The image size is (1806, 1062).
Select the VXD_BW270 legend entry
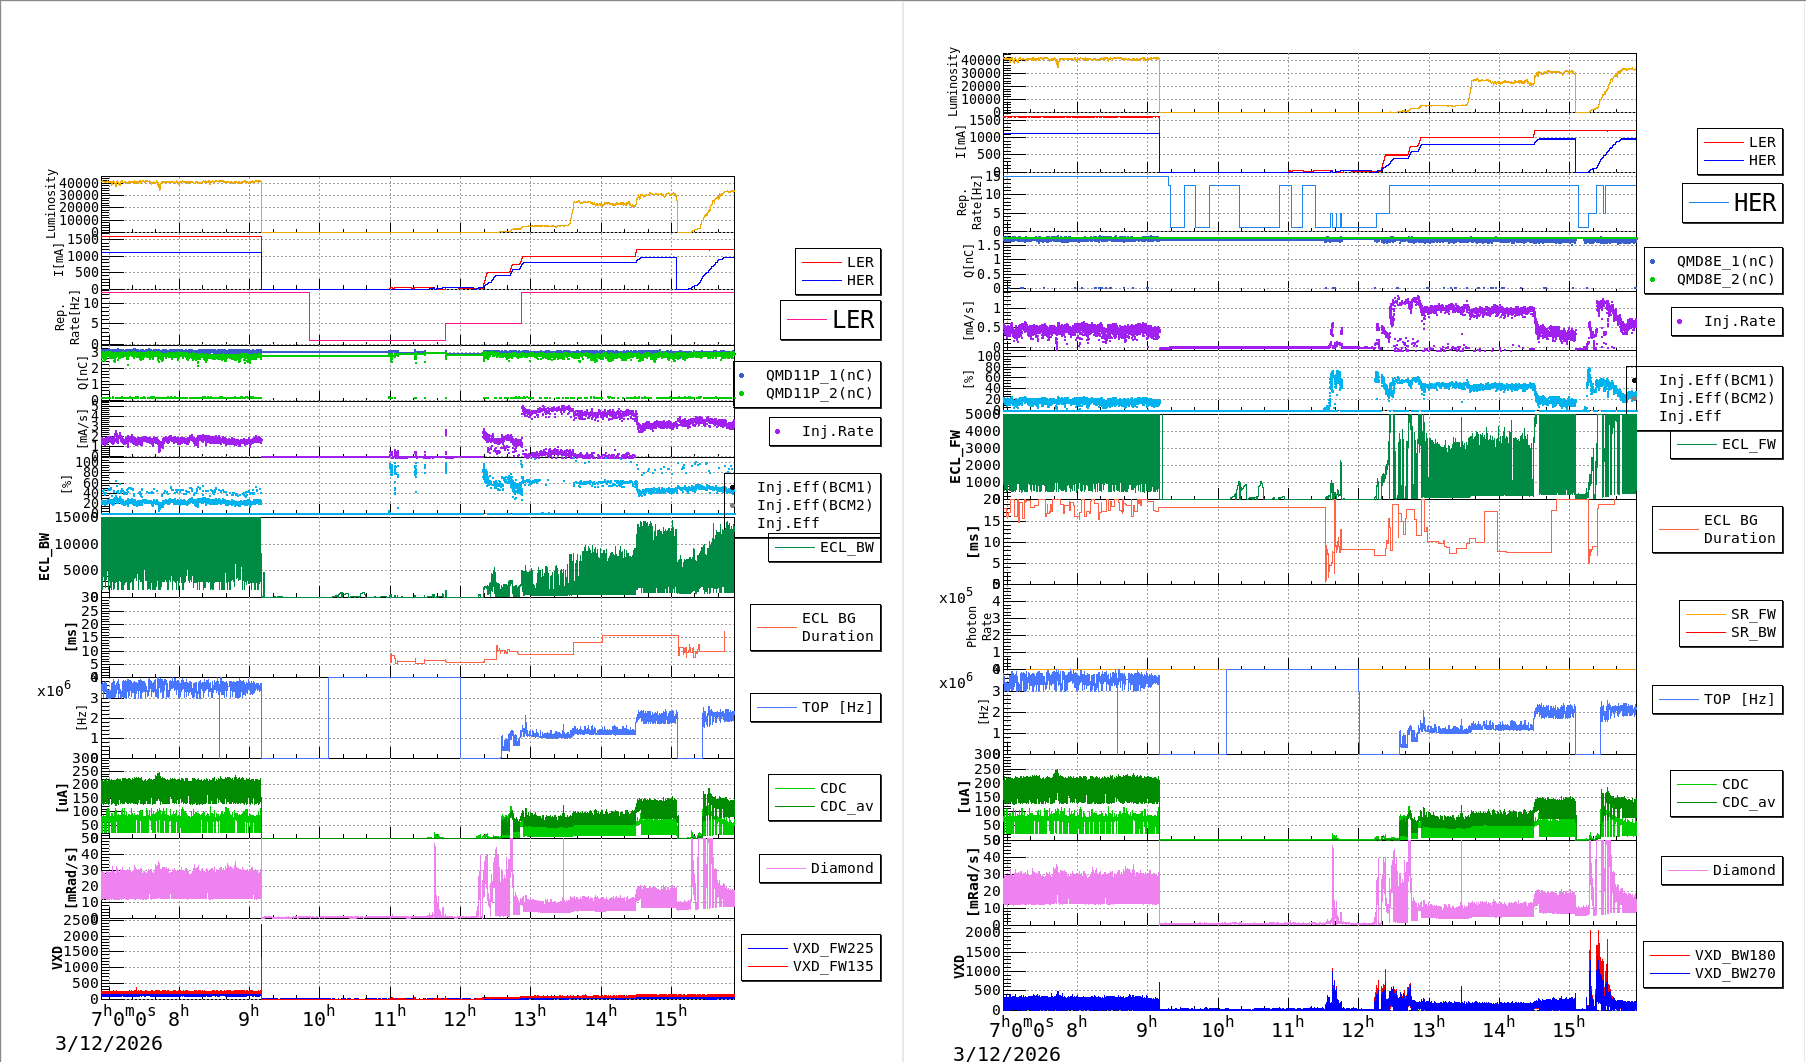(x=1734, y=973)
